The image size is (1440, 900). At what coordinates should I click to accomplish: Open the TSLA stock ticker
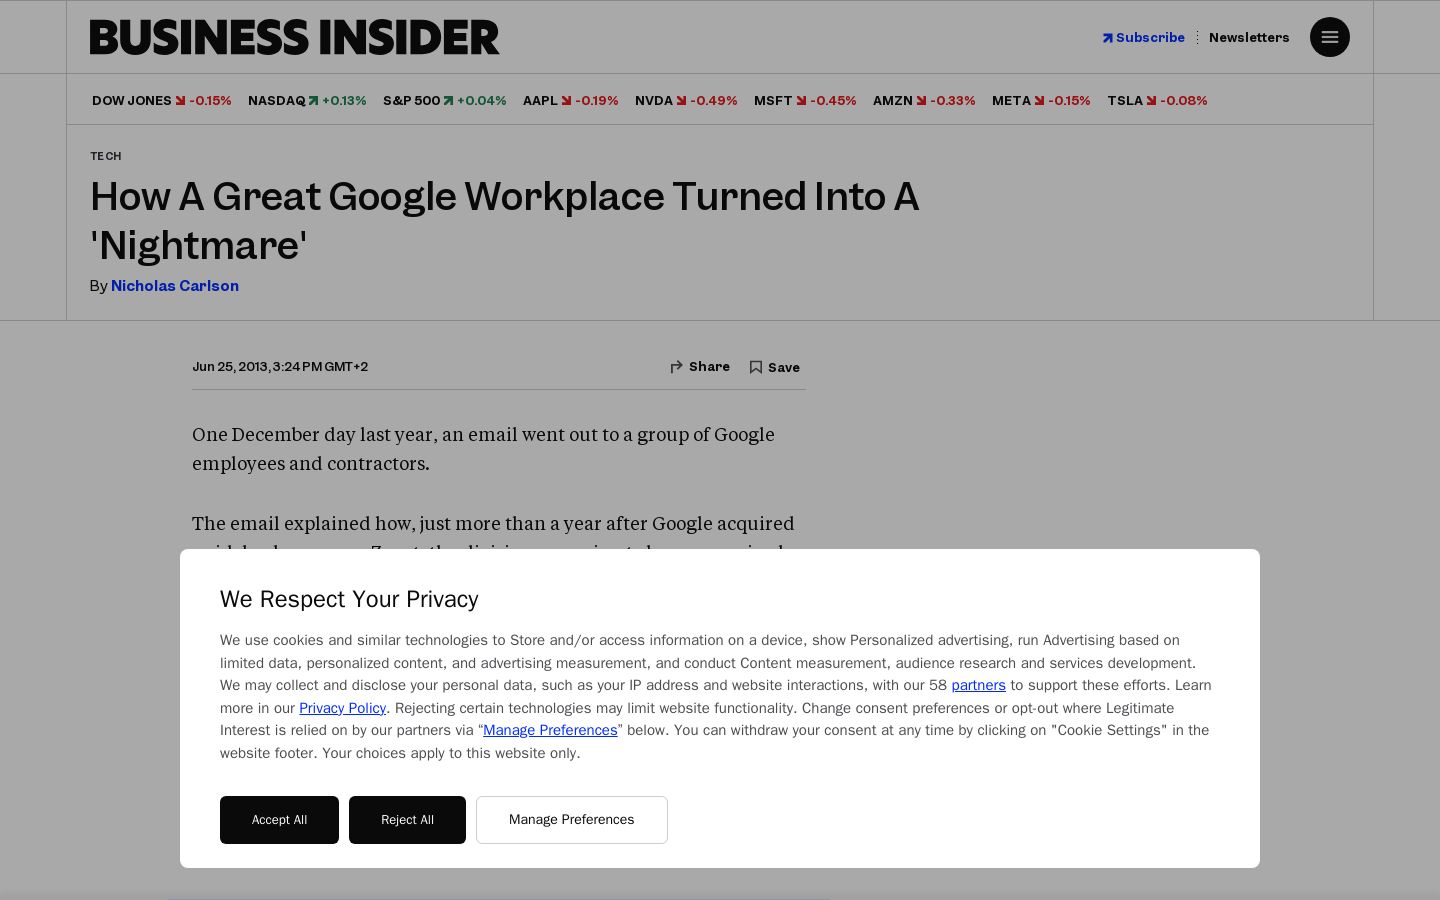(x=1157, y=100)
